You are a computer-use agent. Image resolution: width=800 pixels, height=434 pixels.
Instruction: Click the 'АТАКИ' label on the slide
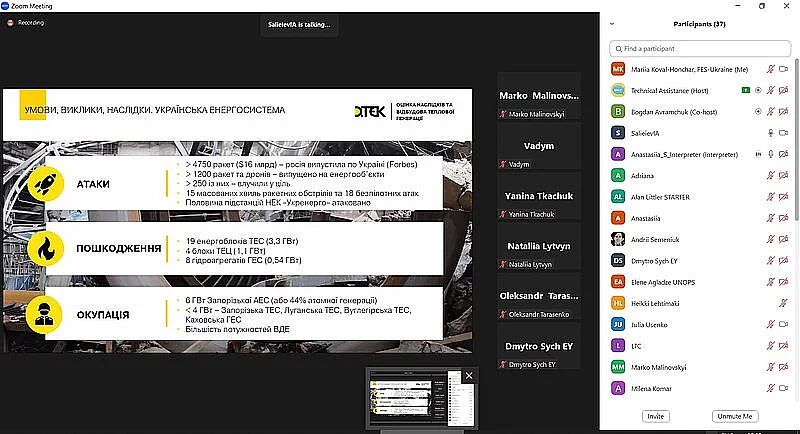(x=93, y=185)
